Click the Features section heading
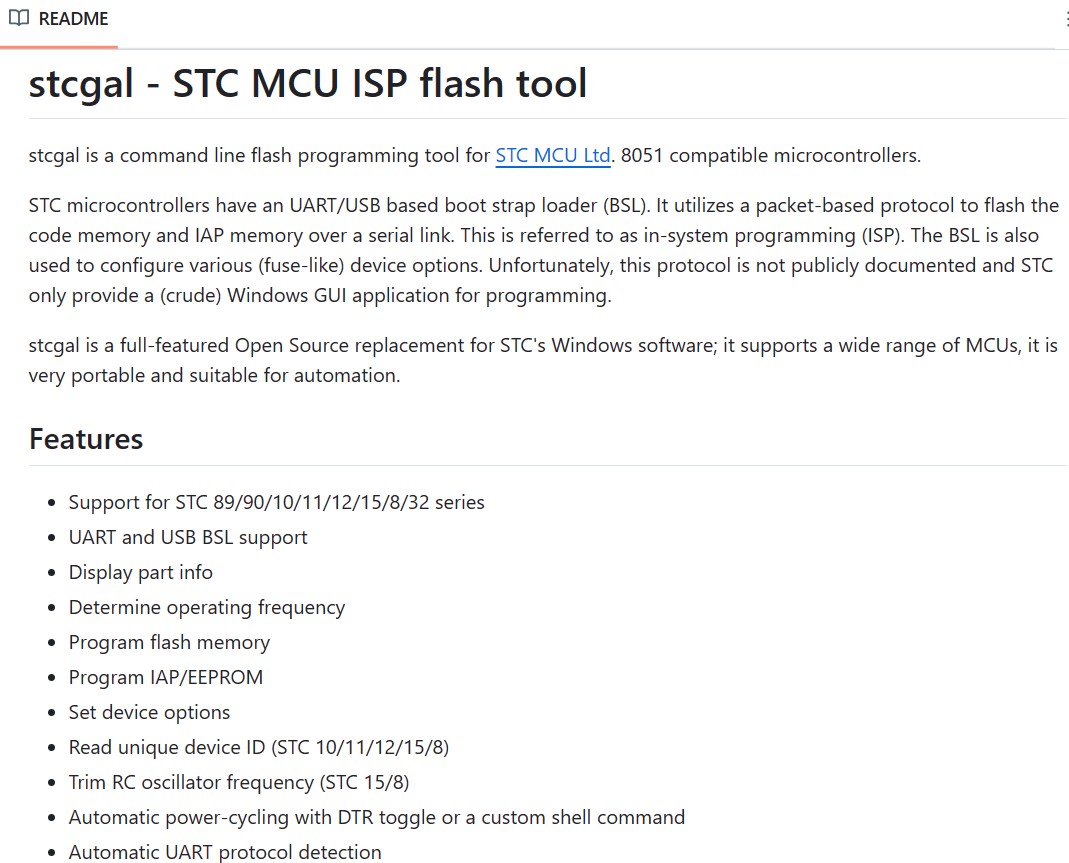 click(86, 439)
